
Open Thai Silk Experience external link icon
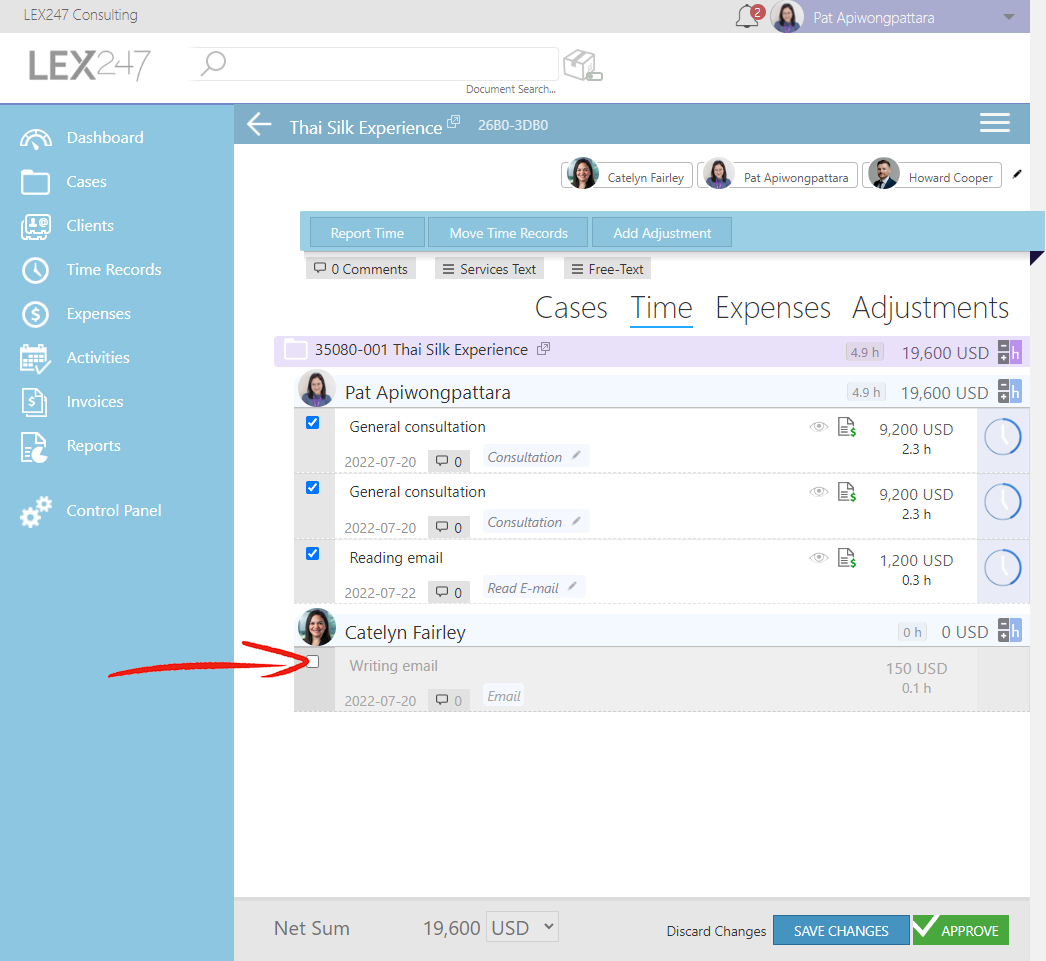pos(454,121)
